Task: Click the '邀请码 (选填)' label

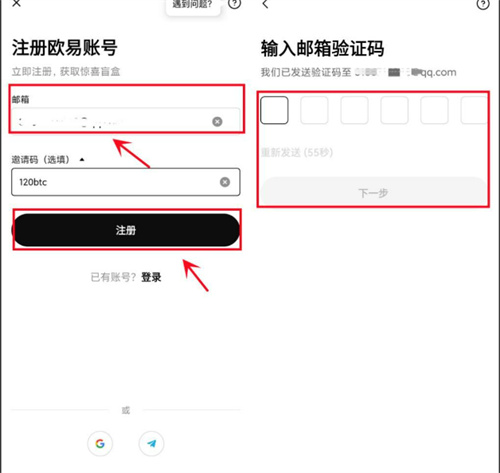Action: point(41,160)
